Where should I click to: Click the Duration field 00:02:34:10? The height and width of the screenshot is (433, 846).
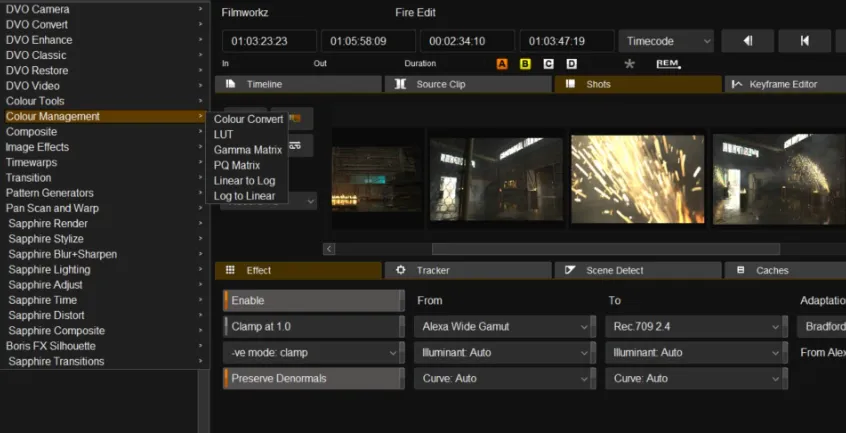(x=468, y=41)
